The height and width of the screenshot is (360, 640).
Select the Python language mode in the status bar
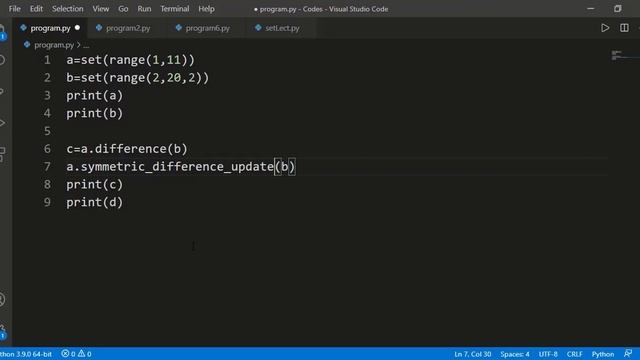(603, 354)
